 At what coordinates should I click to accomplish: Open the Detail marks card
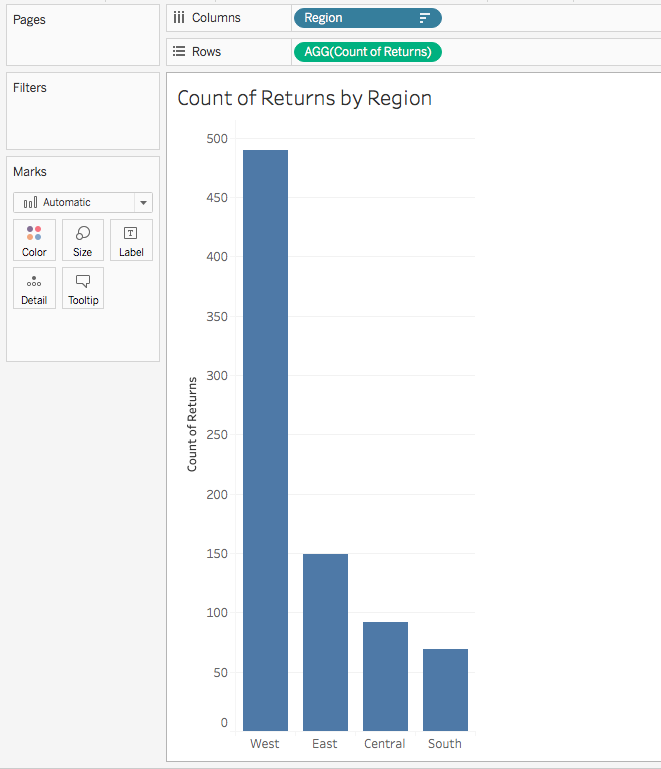tap(34, 288)
